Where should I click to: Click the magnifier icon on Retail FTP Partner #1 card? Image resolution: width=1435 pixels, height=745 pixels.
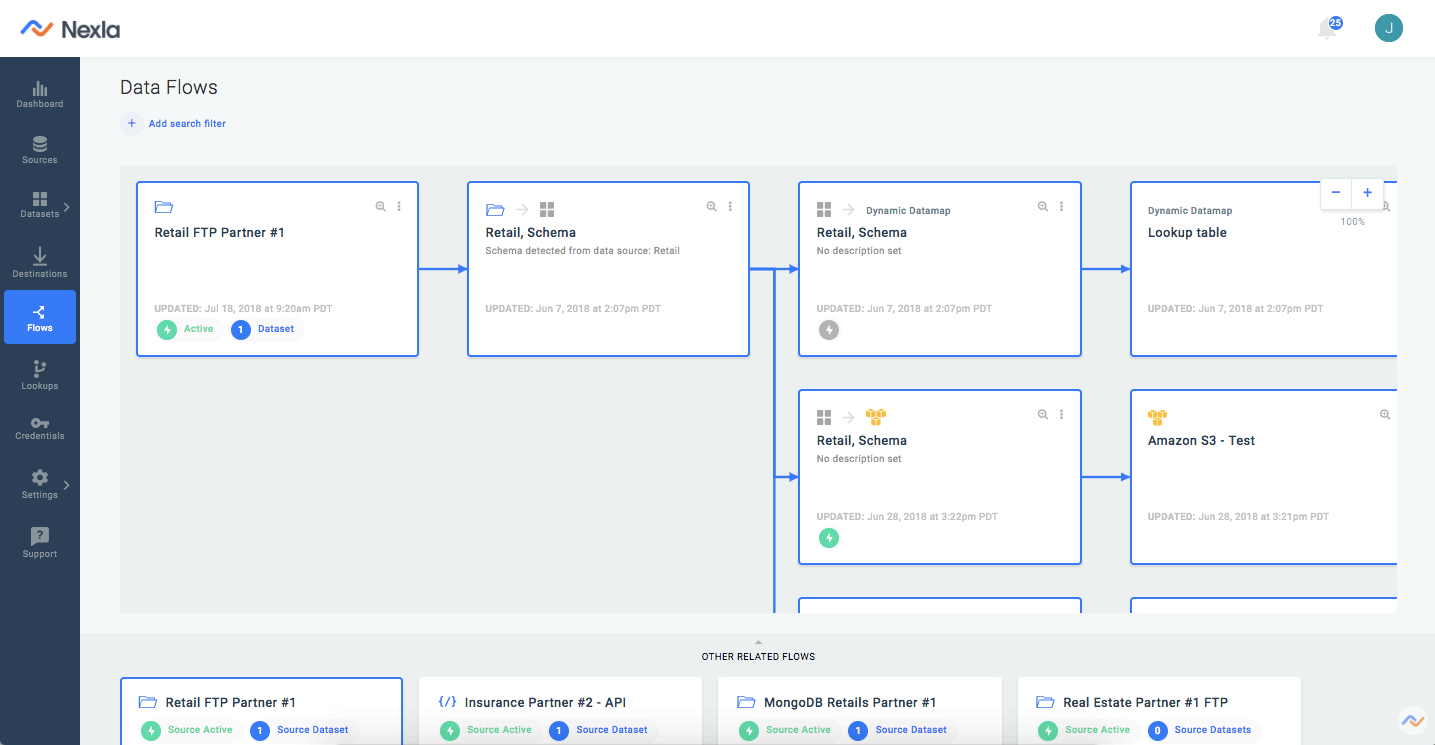[380, 206]
